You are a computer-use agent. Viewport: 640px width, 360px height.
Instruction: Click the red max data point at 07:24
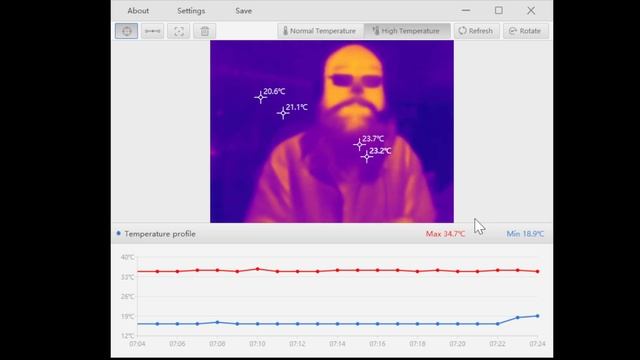click(x=538, y=271)
